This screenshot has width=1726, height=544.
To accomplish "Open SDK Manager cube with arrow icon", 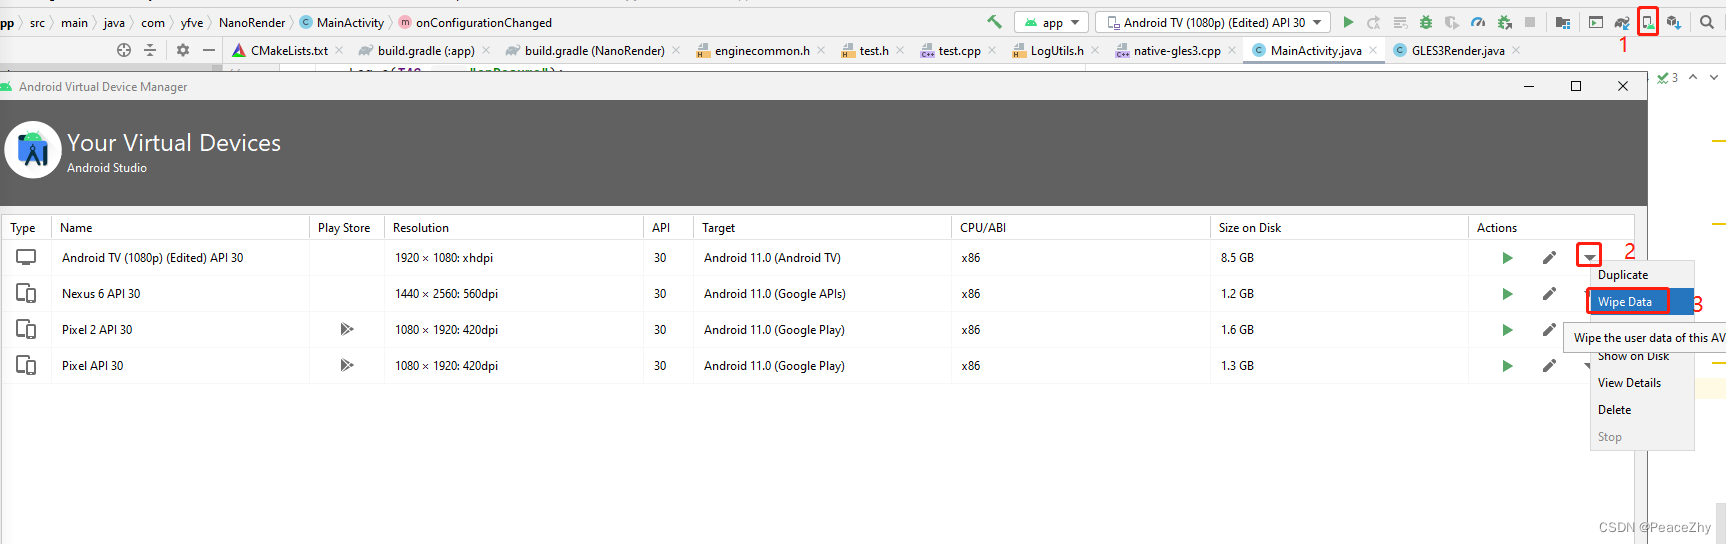I will coord(1674,22).
